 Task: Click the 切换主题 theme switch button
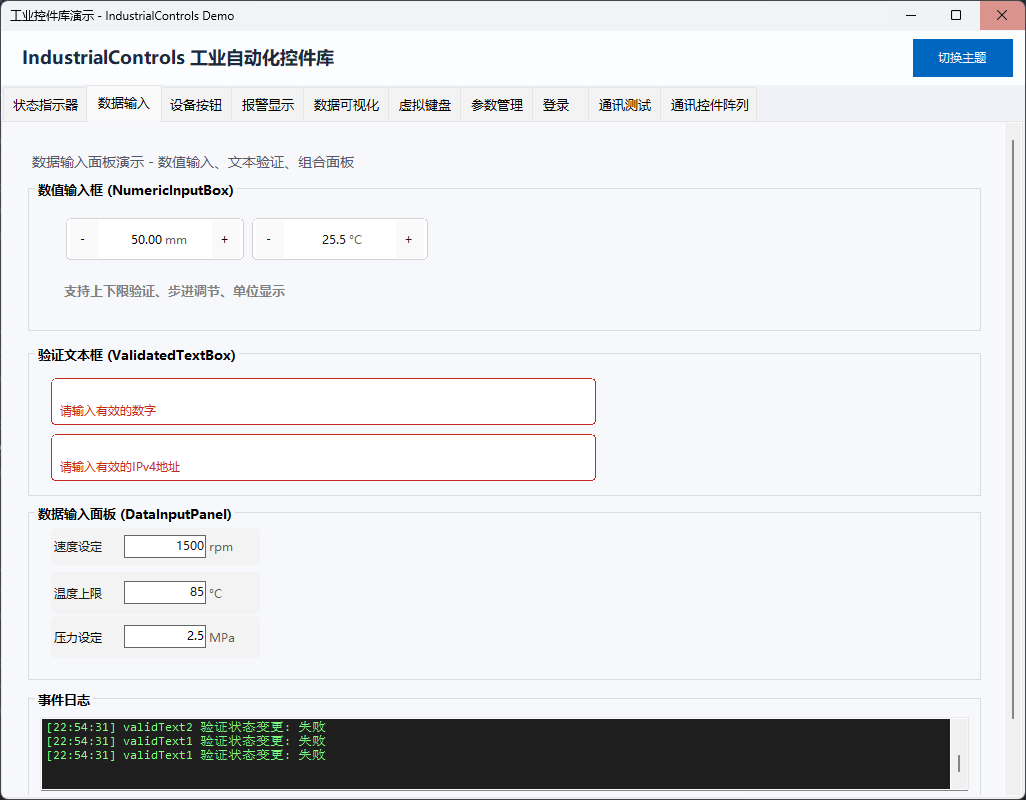(x=962, y=58)
